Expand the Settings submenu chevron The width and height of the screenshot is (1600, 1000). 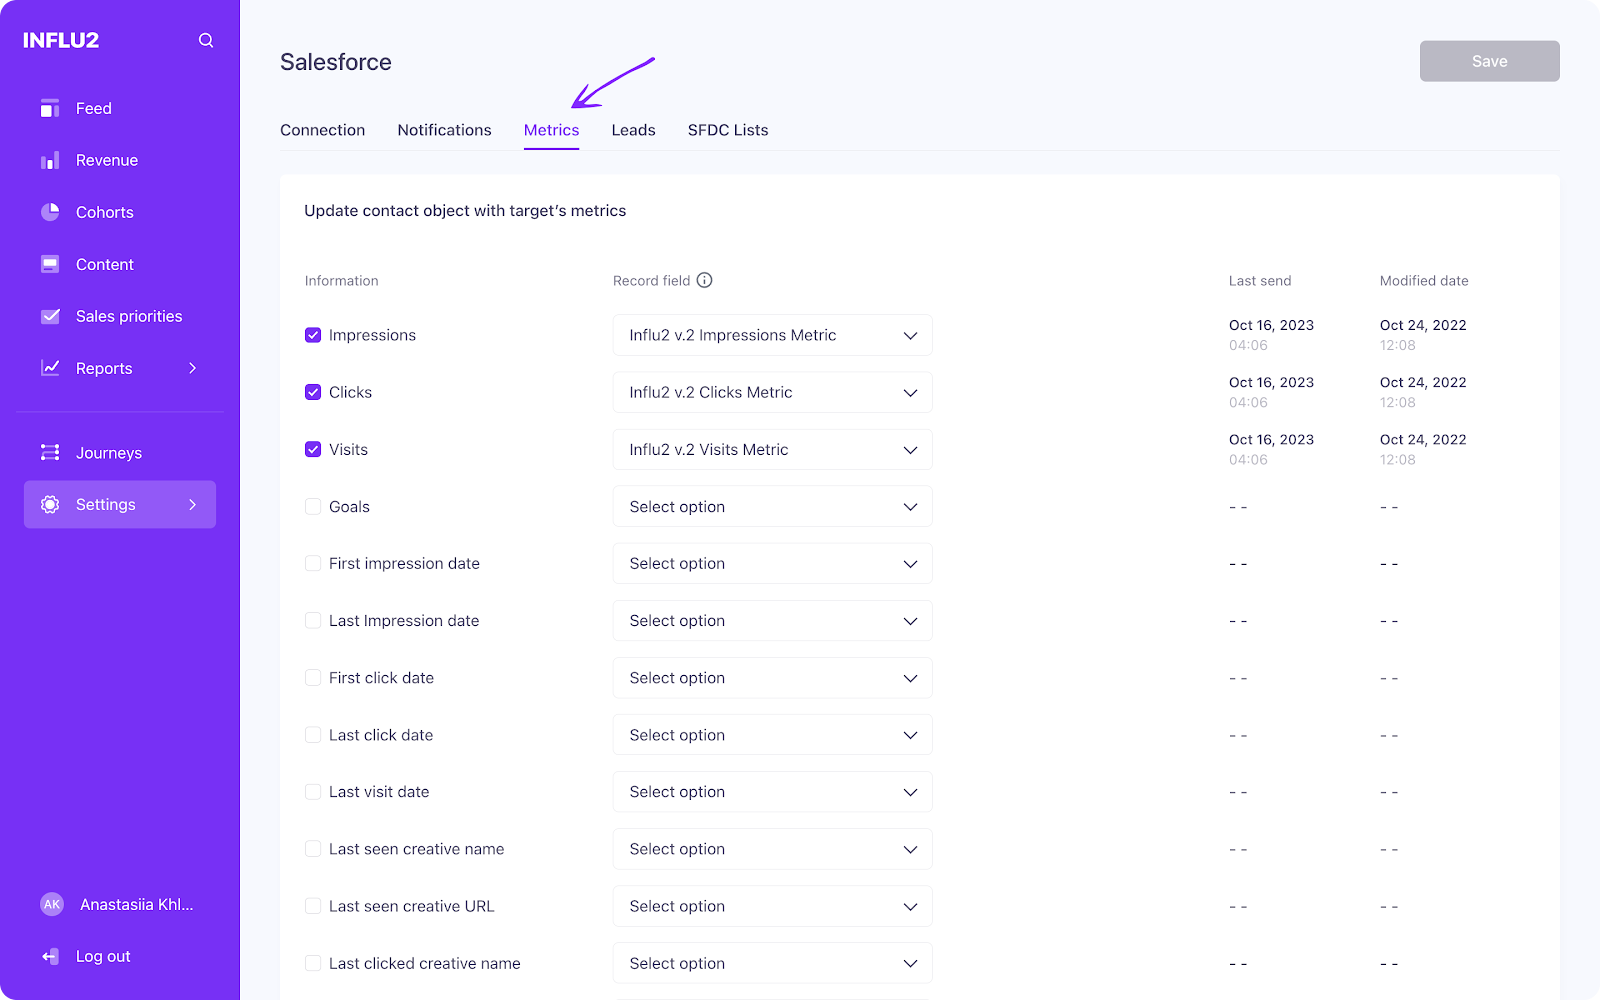coord(193,505)
